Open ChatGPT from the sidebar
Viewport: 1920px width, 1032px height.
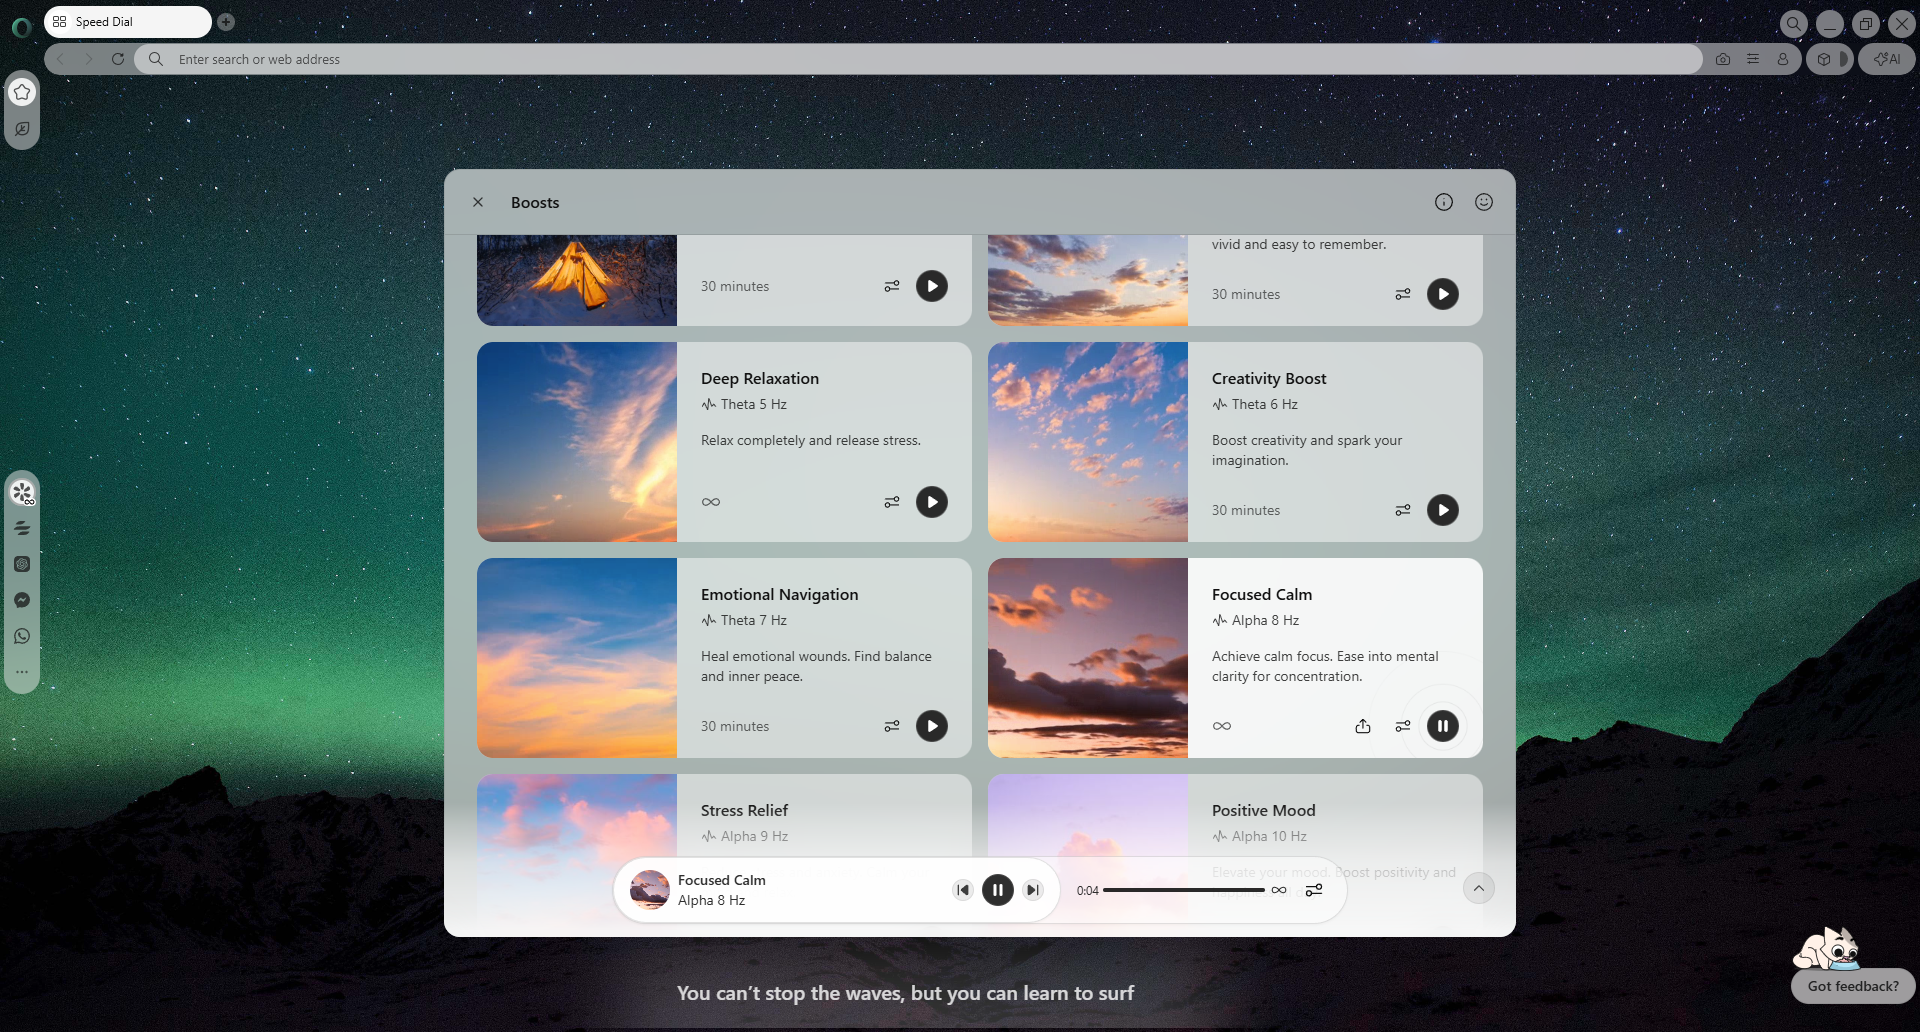click(22, 564)
